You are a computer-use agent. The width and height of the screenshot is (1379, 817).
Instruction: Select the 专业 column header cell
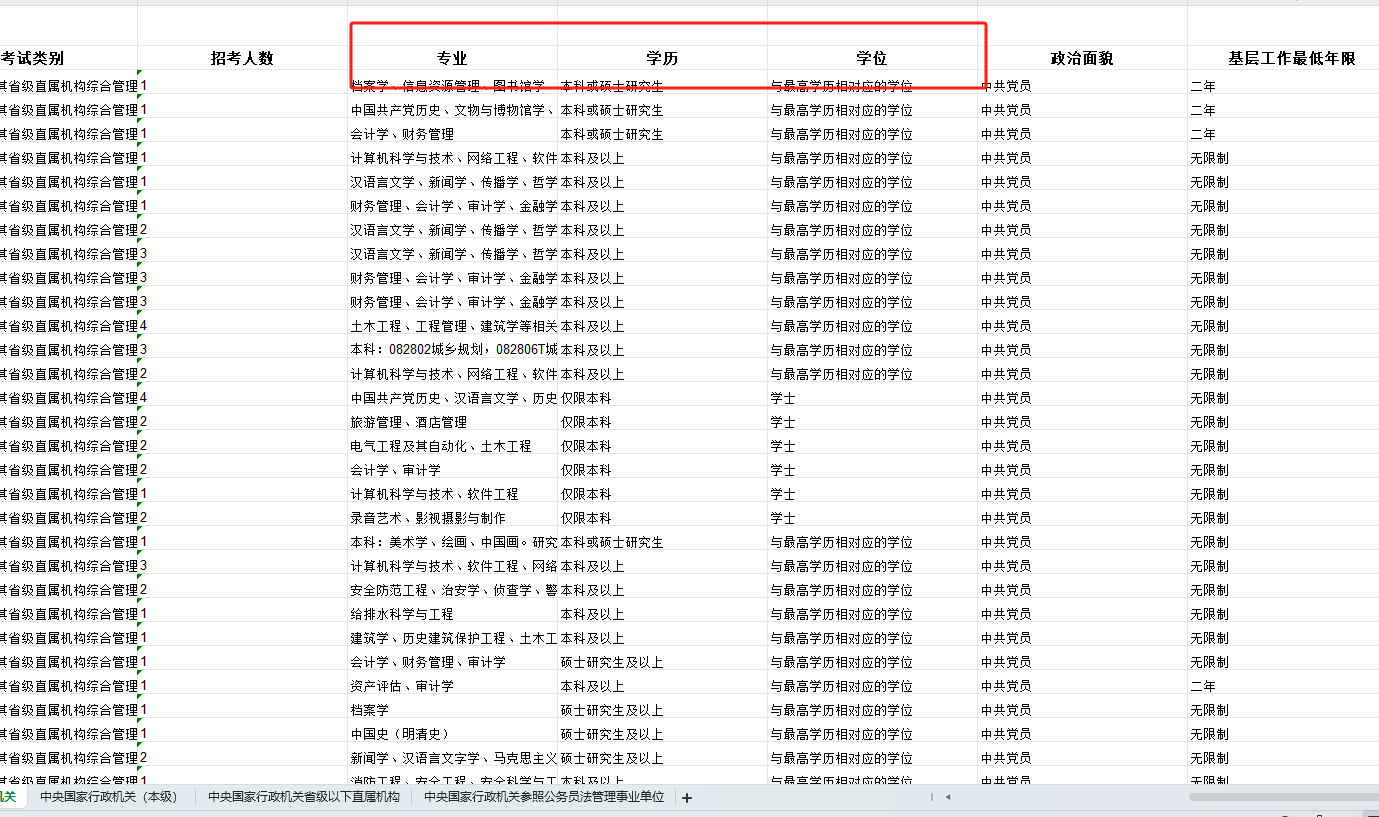coord(452,58)
